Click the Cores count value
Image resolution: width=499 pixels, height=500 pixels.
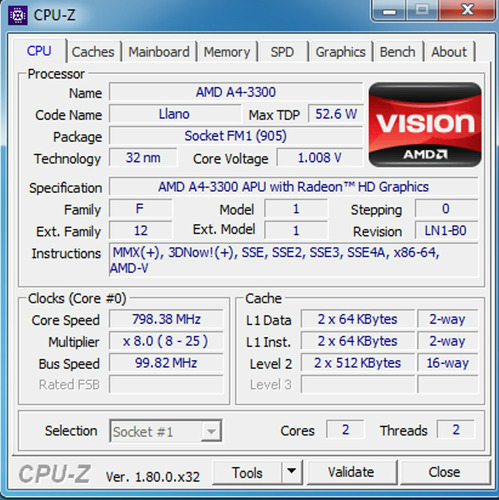345,430
